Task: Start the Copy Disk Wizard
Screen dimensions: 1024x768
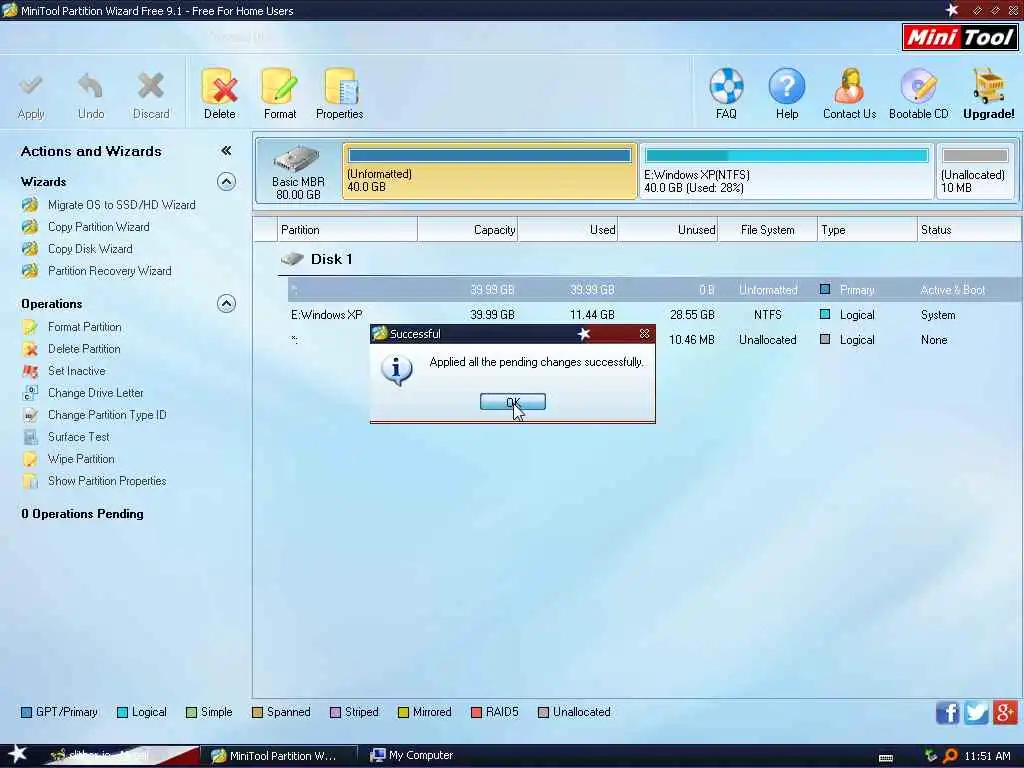Action: (x=90, y=249)
